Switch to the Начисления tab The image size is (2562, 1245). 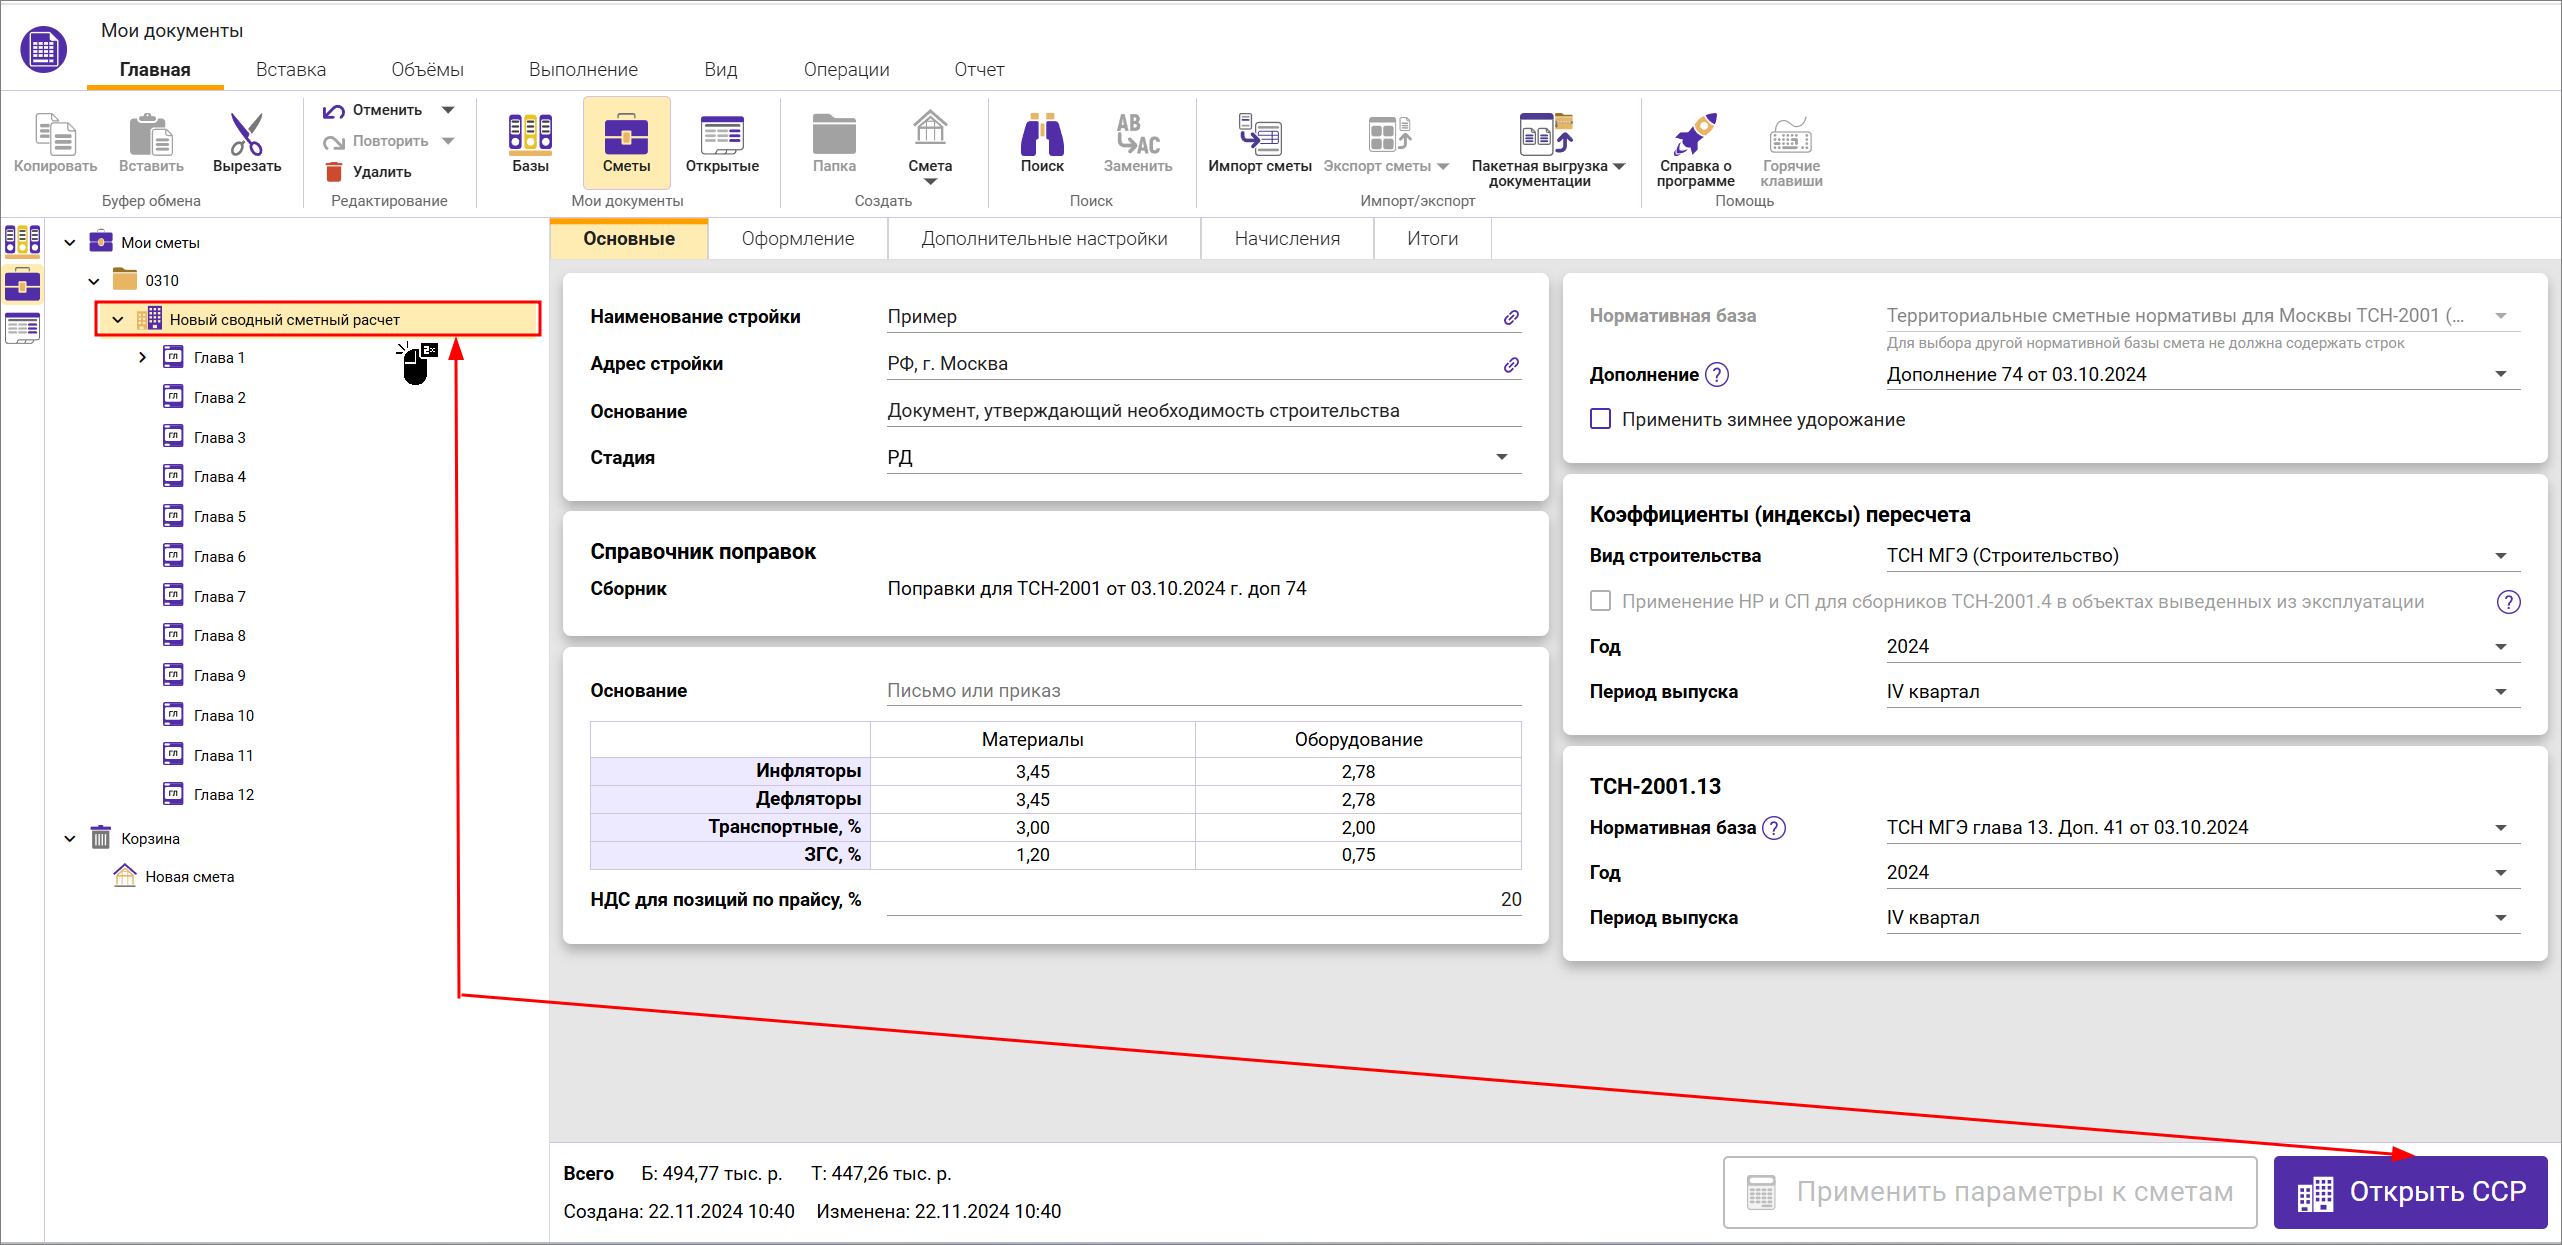coord(1286,239)
